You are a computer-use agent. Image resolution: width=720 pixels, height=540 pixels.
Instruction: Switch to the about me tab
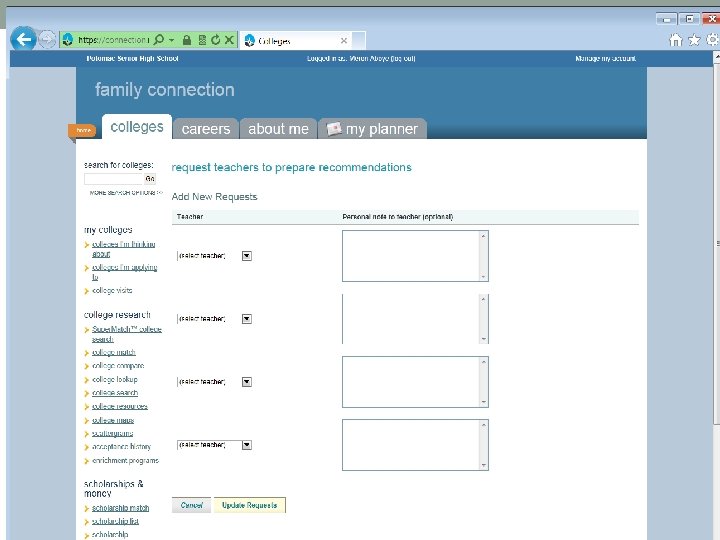(x=278, y=129)
